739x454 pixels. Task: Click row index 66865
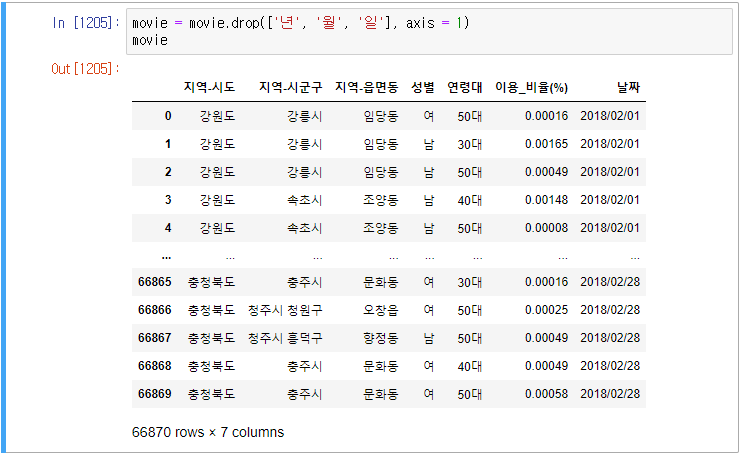pyautogui.click(x=155, y=282)
